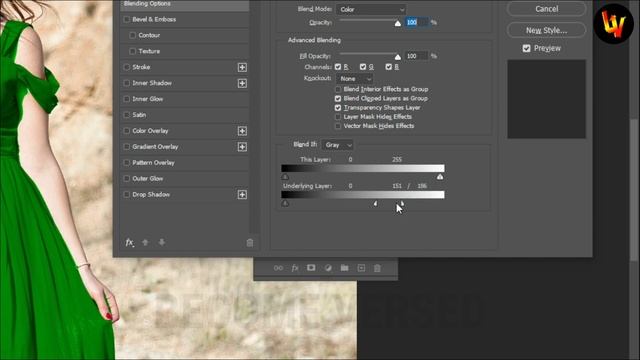Select the Stroke label in styles list
This screenshot has height=360, width=640.
(141, 67)
